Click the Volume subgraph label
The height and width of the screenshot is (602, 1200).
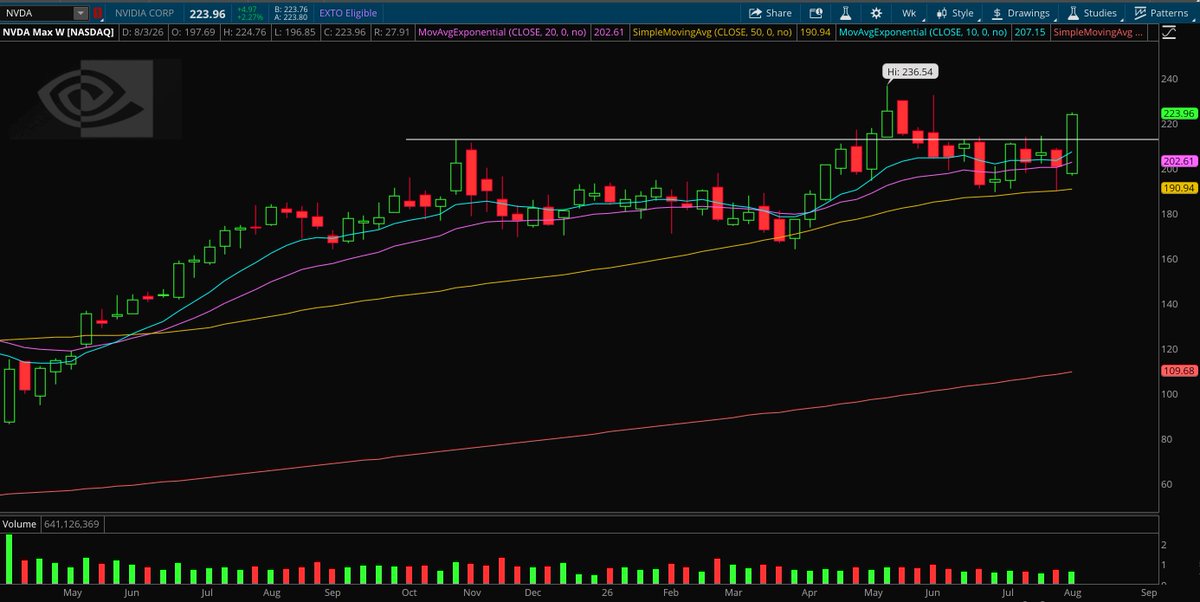point(19,524)
